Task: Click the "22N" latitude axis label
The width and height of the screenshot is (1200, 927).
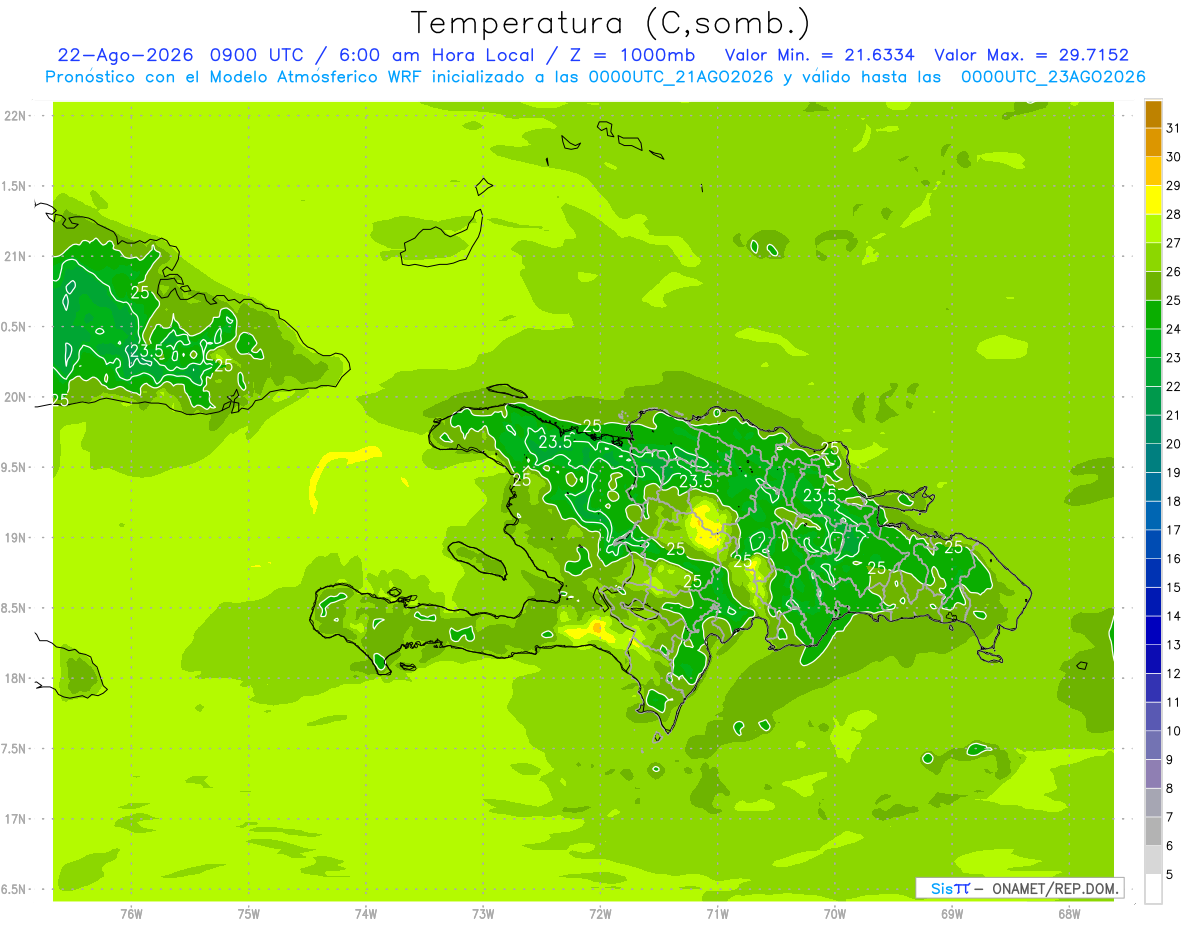Action: (x=15, y=115)
